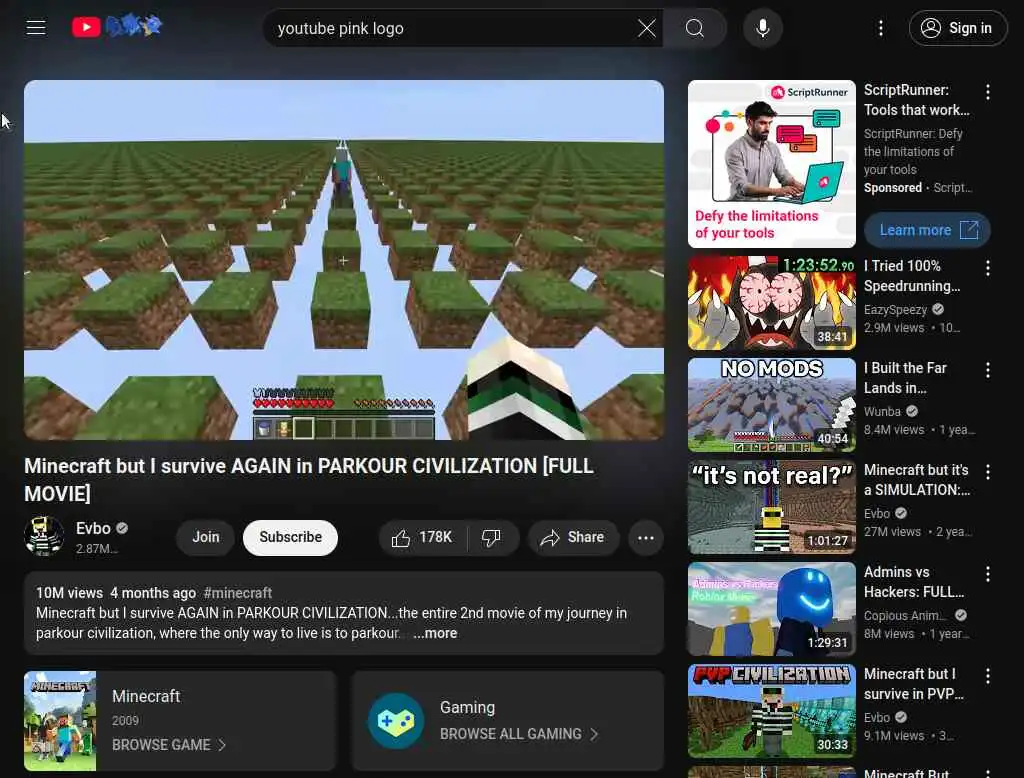1024x778 pixels.
Task: Open 'I Built the Far Lands' thumbnail
Action: click(x=771, y=404)
